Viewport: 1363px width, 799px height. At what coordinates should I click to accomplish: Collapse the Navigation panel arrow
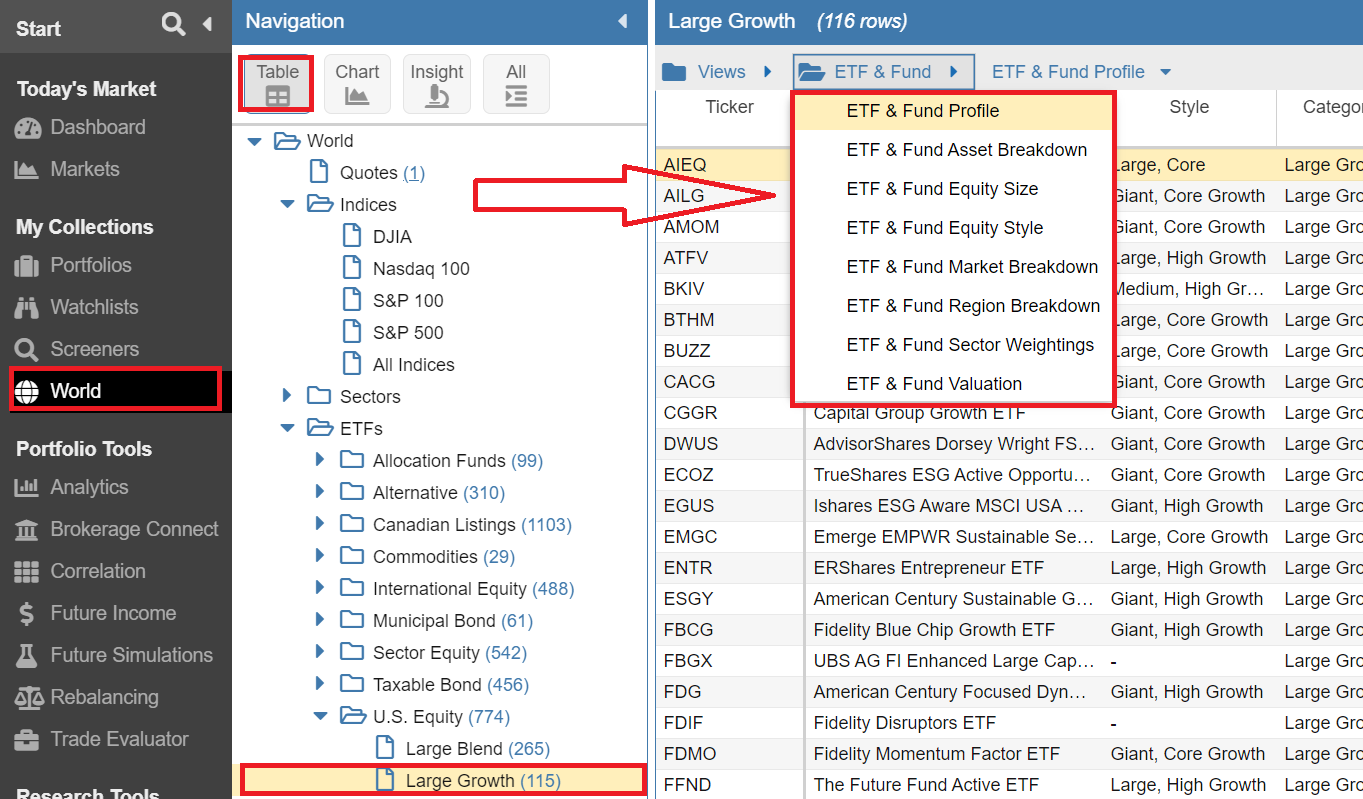(x=623, y=21)
